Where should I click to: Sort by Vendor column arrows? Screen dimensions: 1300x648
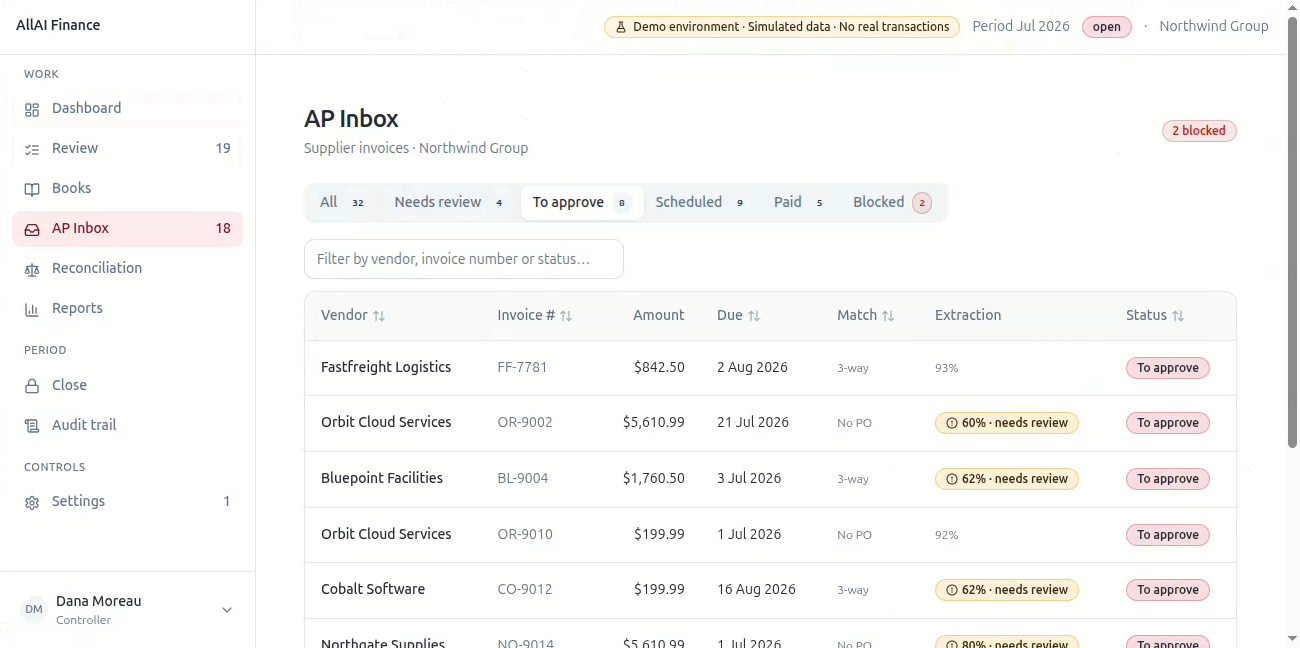pyautogui.click(x=379, y=316)
